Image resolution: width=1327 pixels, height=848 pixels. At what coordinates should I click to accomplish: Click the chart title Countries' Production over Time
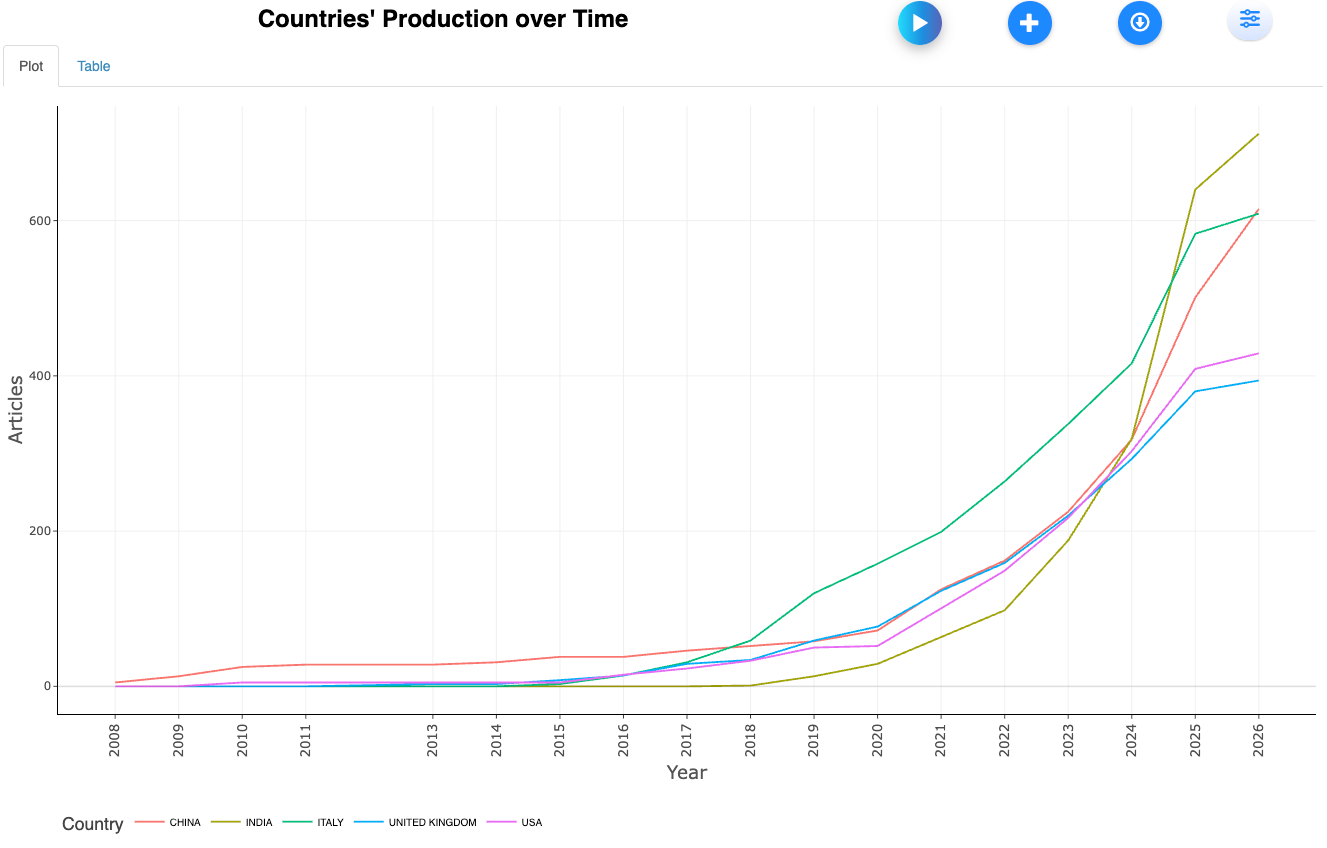[x=443, y=19]
